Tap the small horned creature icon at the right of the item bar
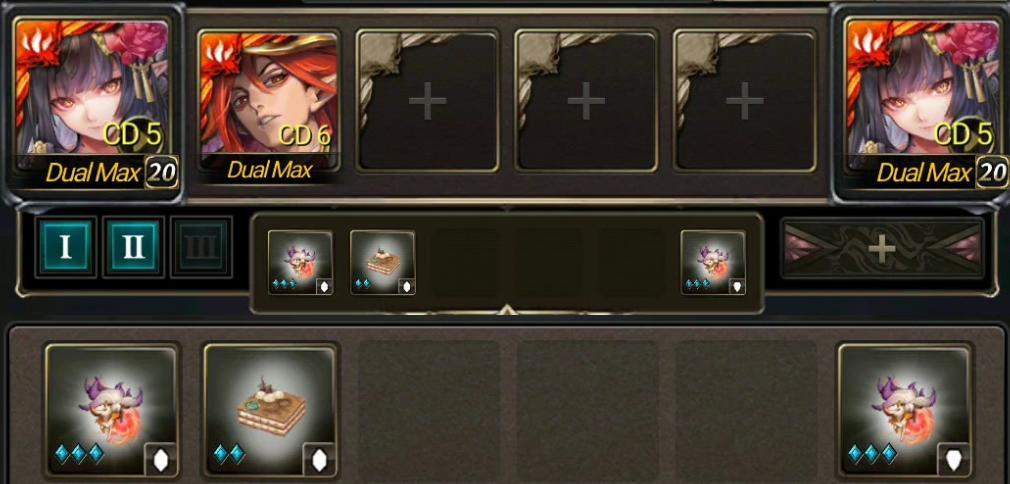 [713, 263]
